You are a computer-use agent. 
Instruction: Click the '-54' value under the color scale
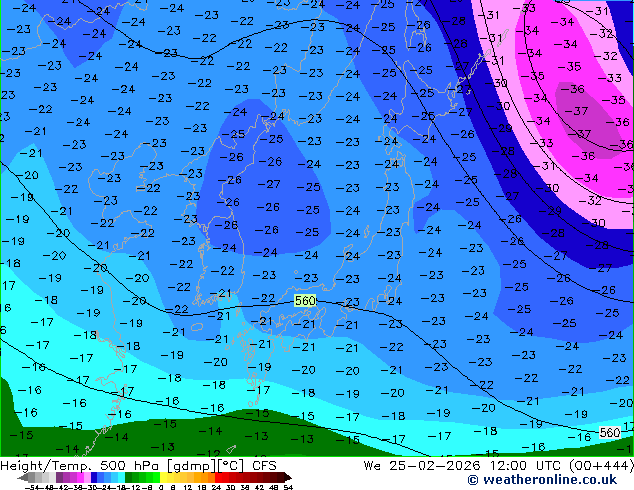(32, 488)
